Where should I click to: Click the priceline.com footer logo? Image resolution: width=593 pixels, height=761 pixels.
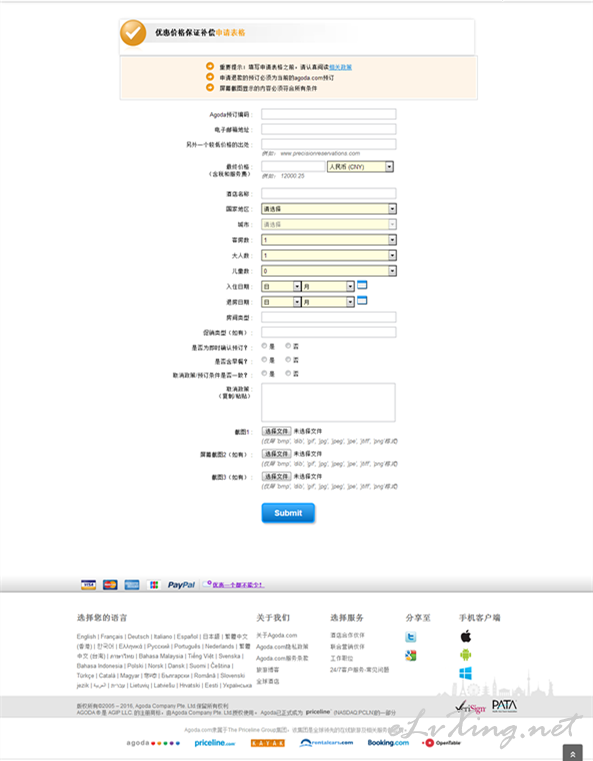click(x=215, y=743)
